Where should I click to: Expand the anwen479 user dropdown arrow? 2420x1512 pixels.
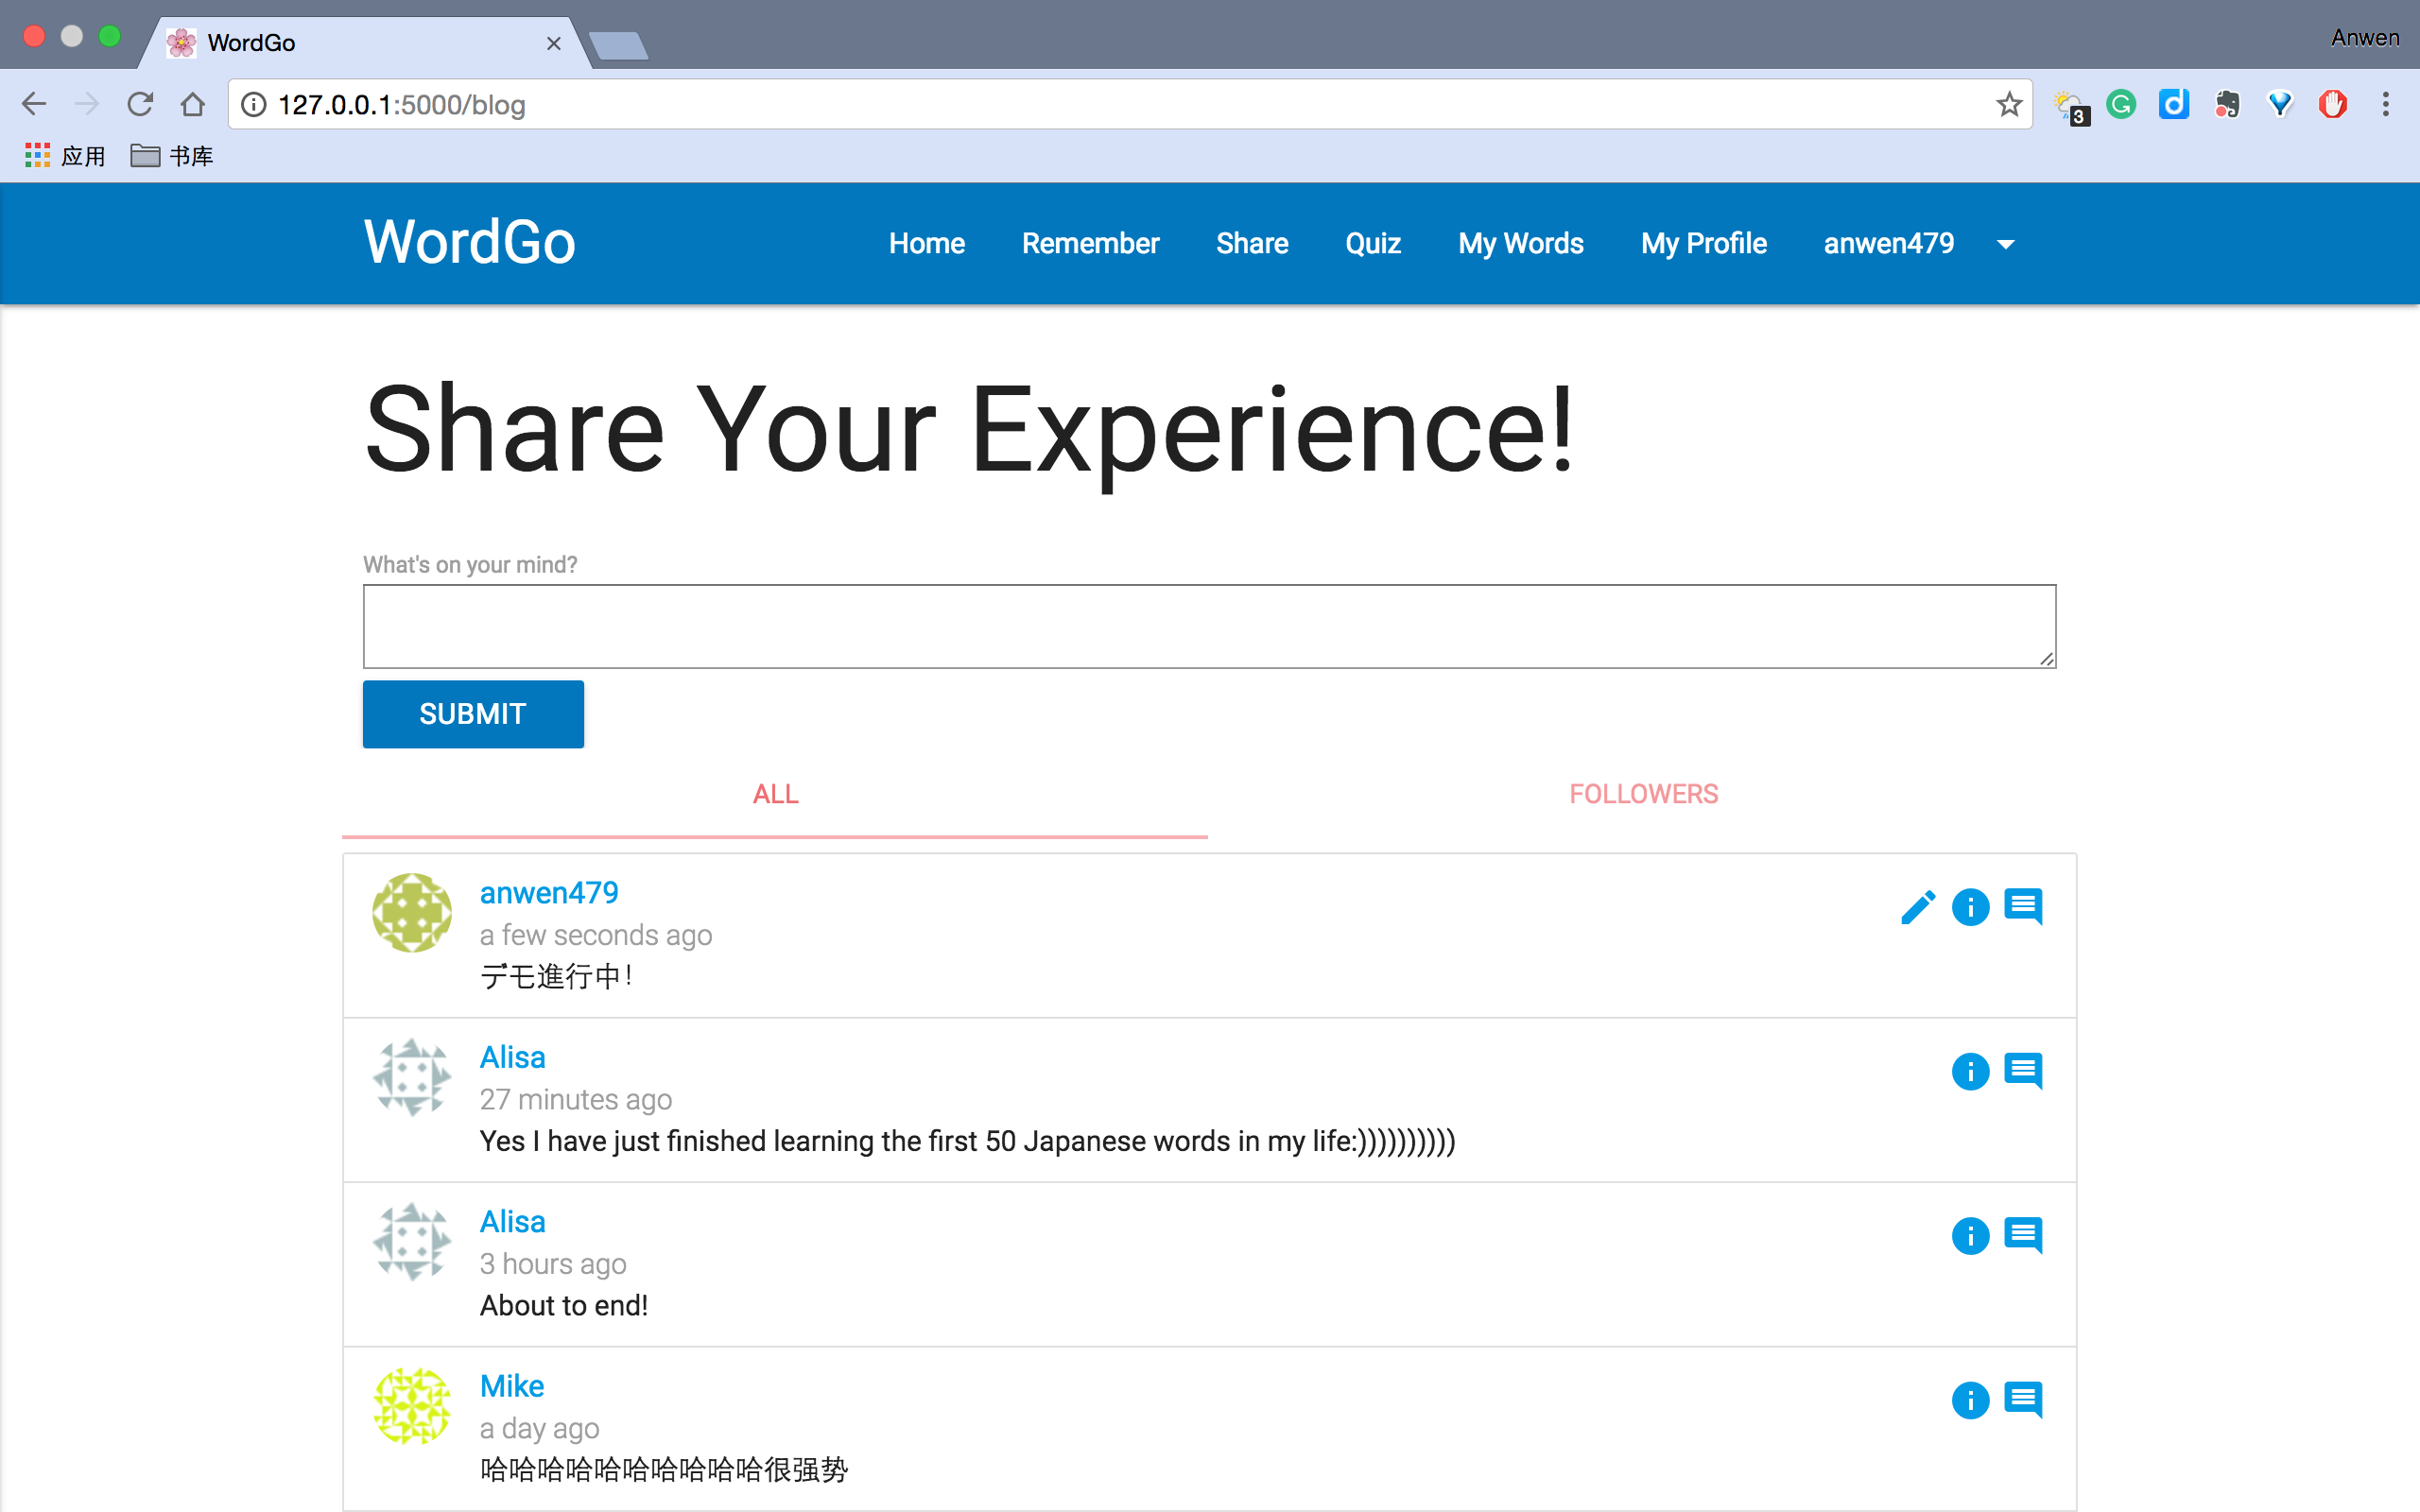click(x=2005, y=245)
